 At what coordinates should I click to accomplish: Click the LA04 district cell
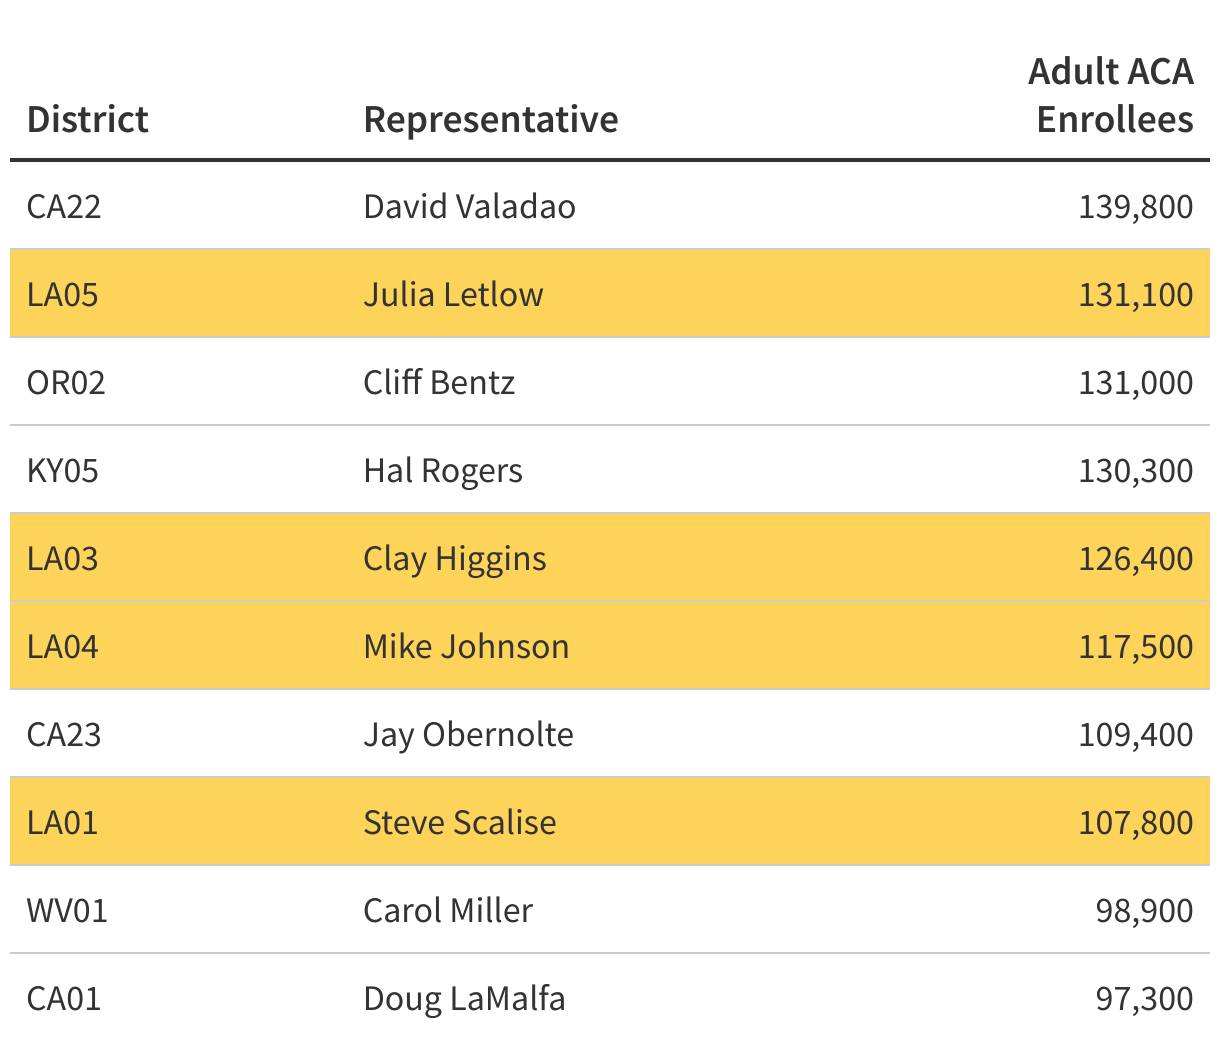(62, 646)
